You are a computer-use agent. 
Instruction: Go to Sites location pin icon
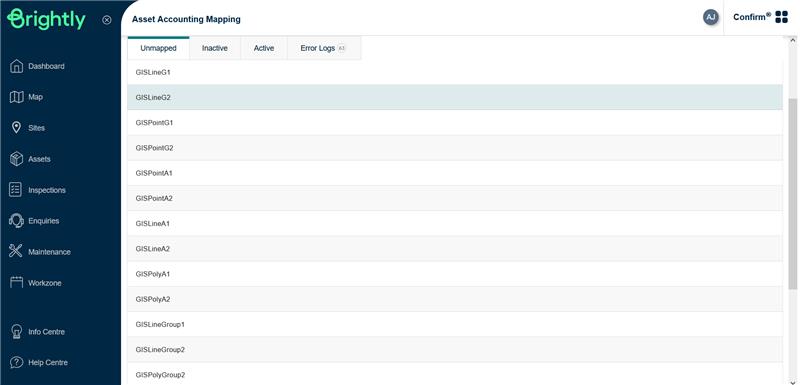click(x=16, y=127)
